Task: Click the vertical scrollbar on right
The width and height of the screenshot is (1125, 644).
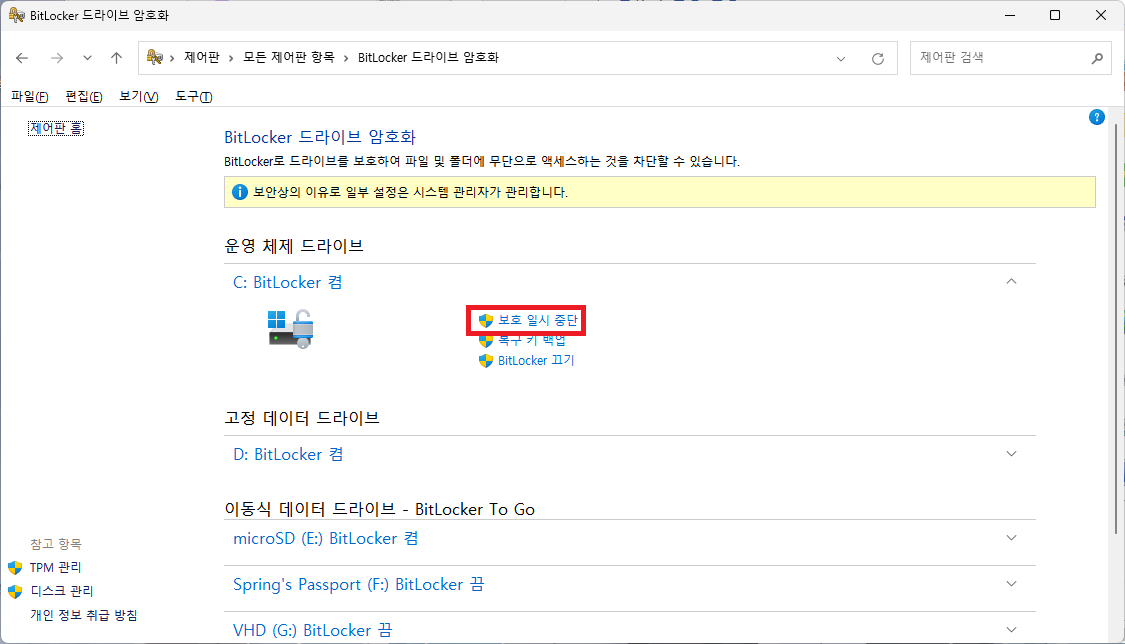Action: [x=1116, y=330]
